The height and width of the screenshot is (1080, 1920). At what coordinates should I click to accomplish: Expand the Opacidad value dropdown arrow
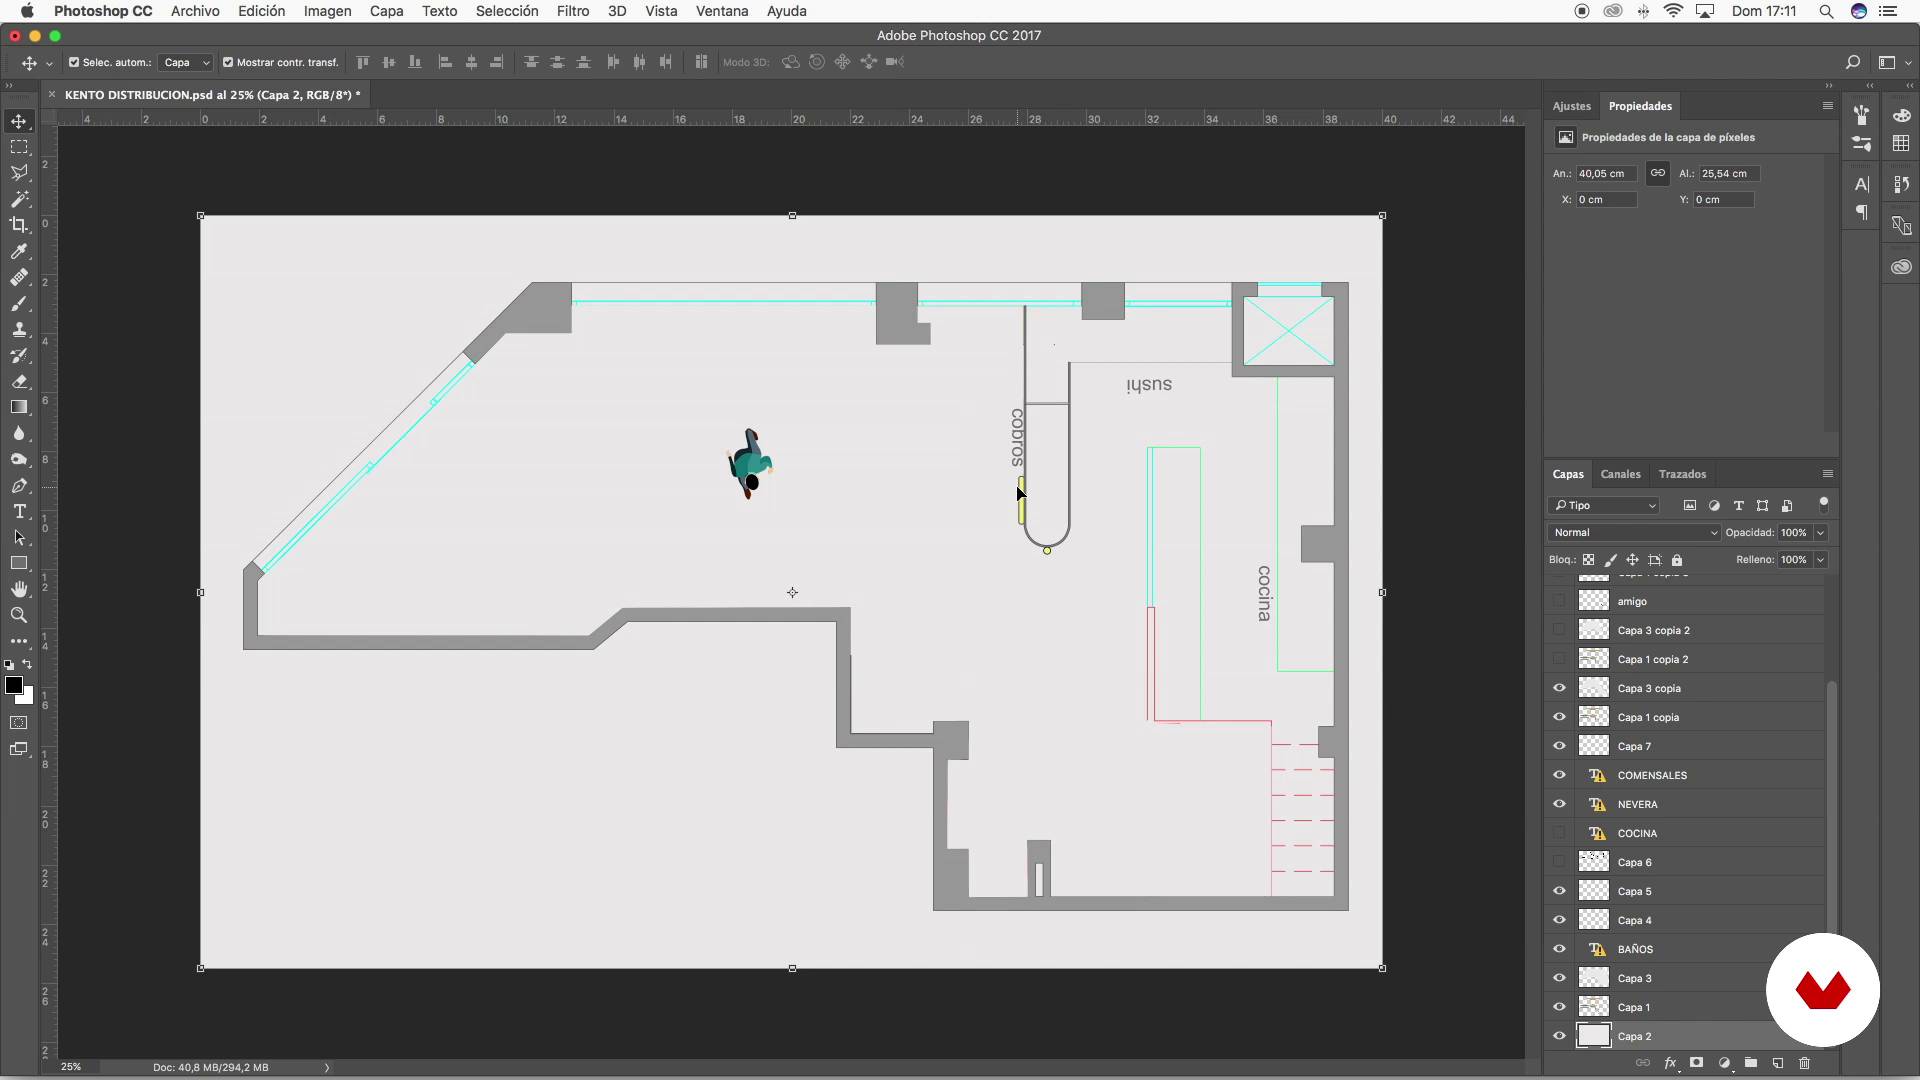(x=1820, y=533)
